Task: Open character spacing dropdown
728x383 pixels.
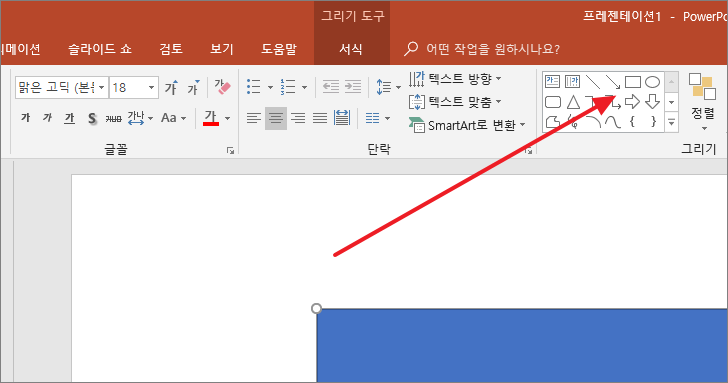Action: pyautogui.click(x=141, y=118)
